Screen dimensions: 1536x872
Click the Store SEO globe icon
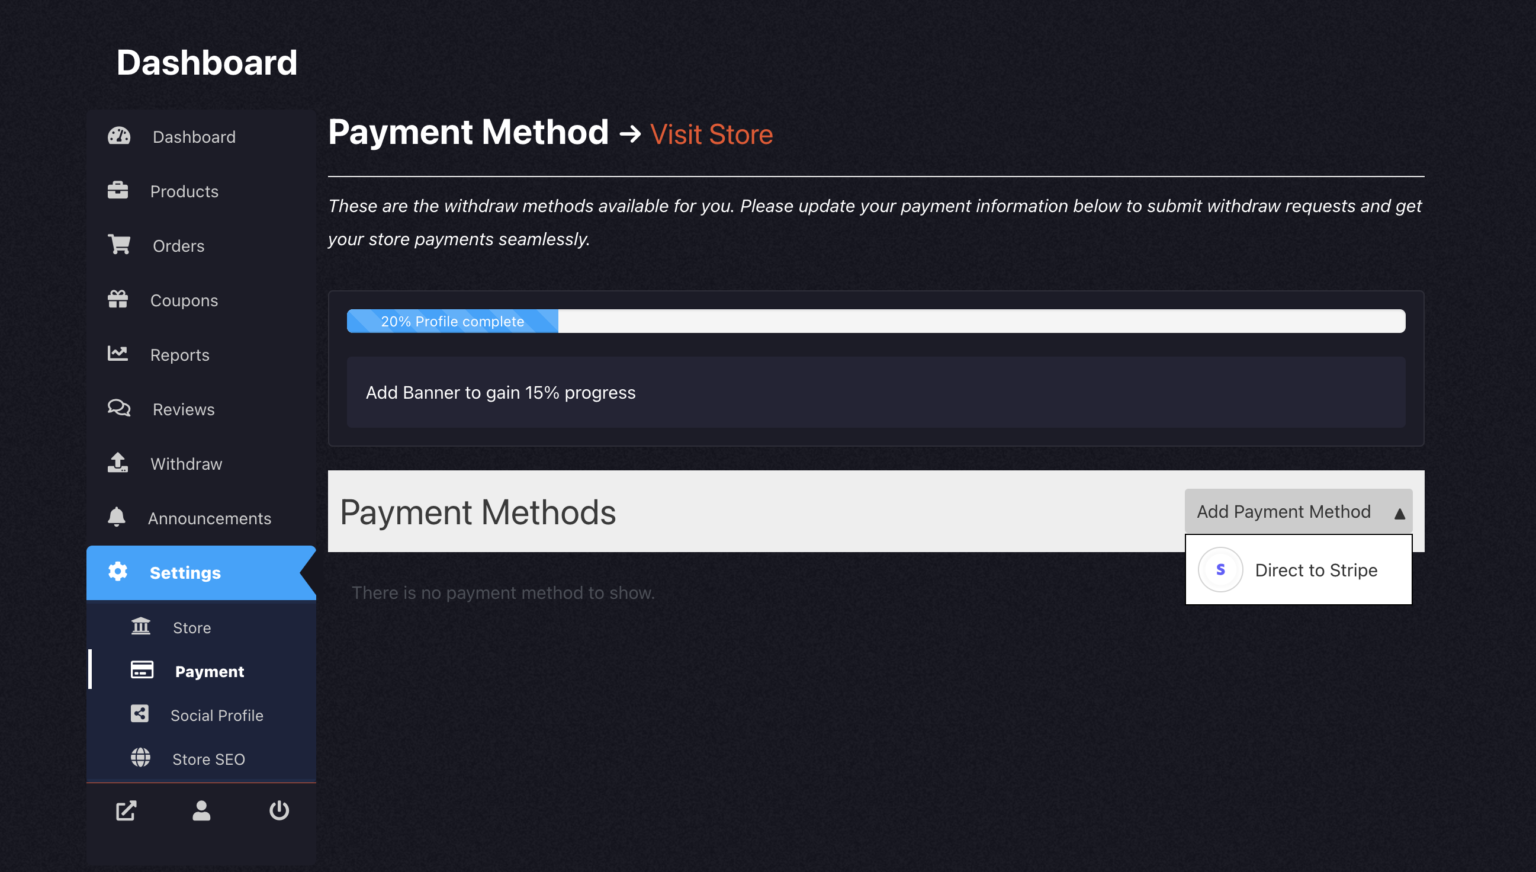141,758
